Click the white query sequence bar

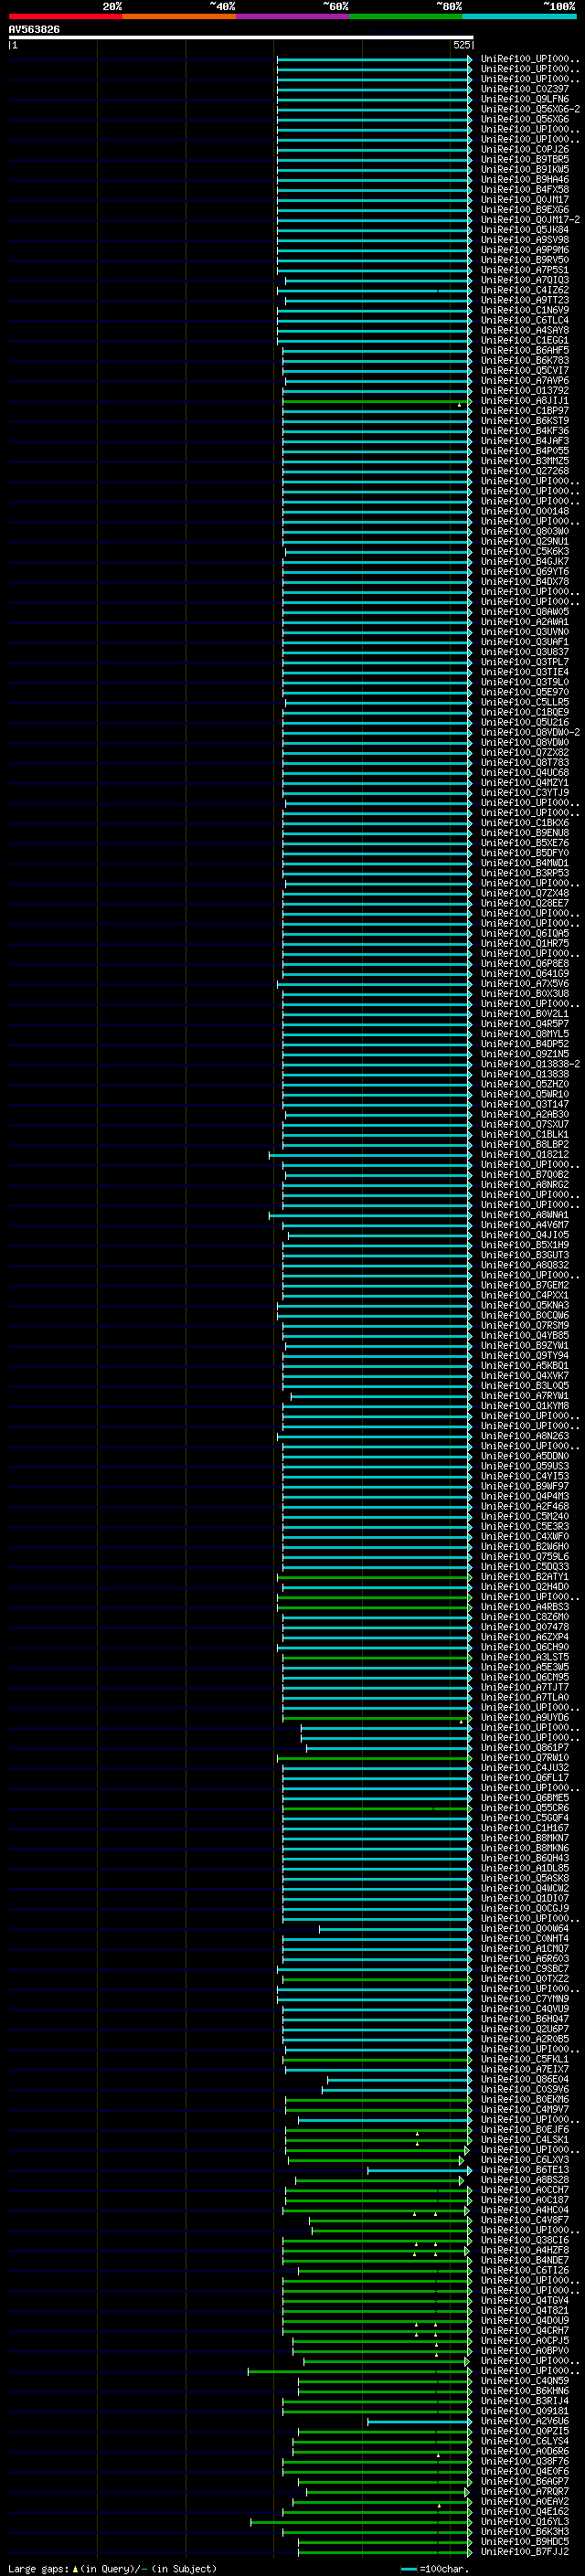(241, 38)
